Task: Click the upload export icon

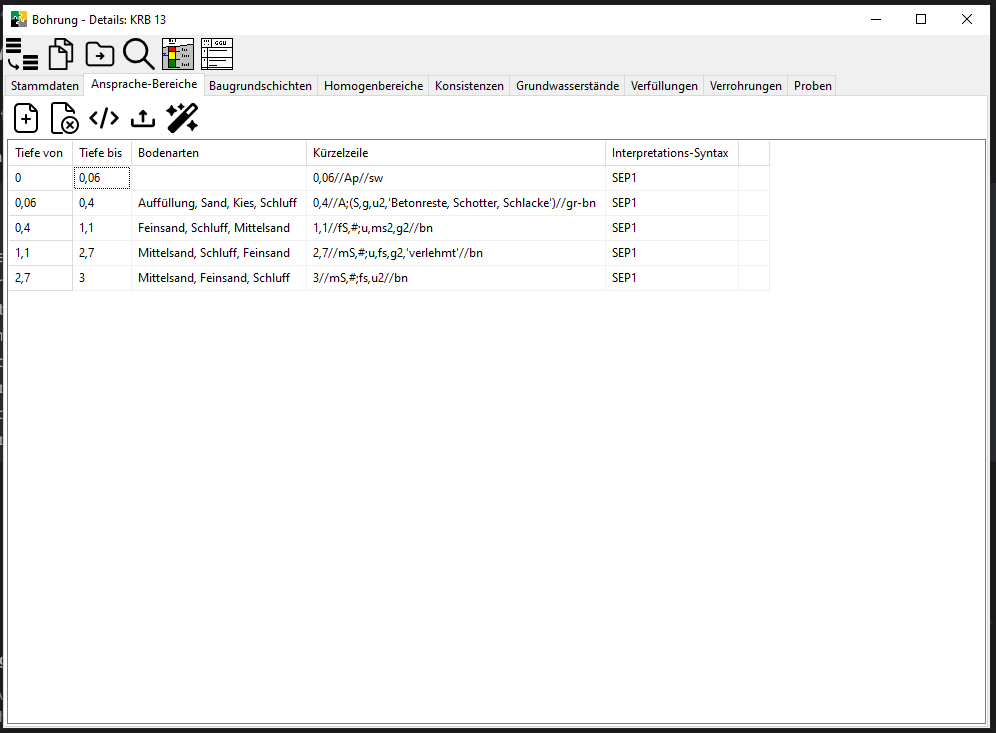Action: (143, 118)
